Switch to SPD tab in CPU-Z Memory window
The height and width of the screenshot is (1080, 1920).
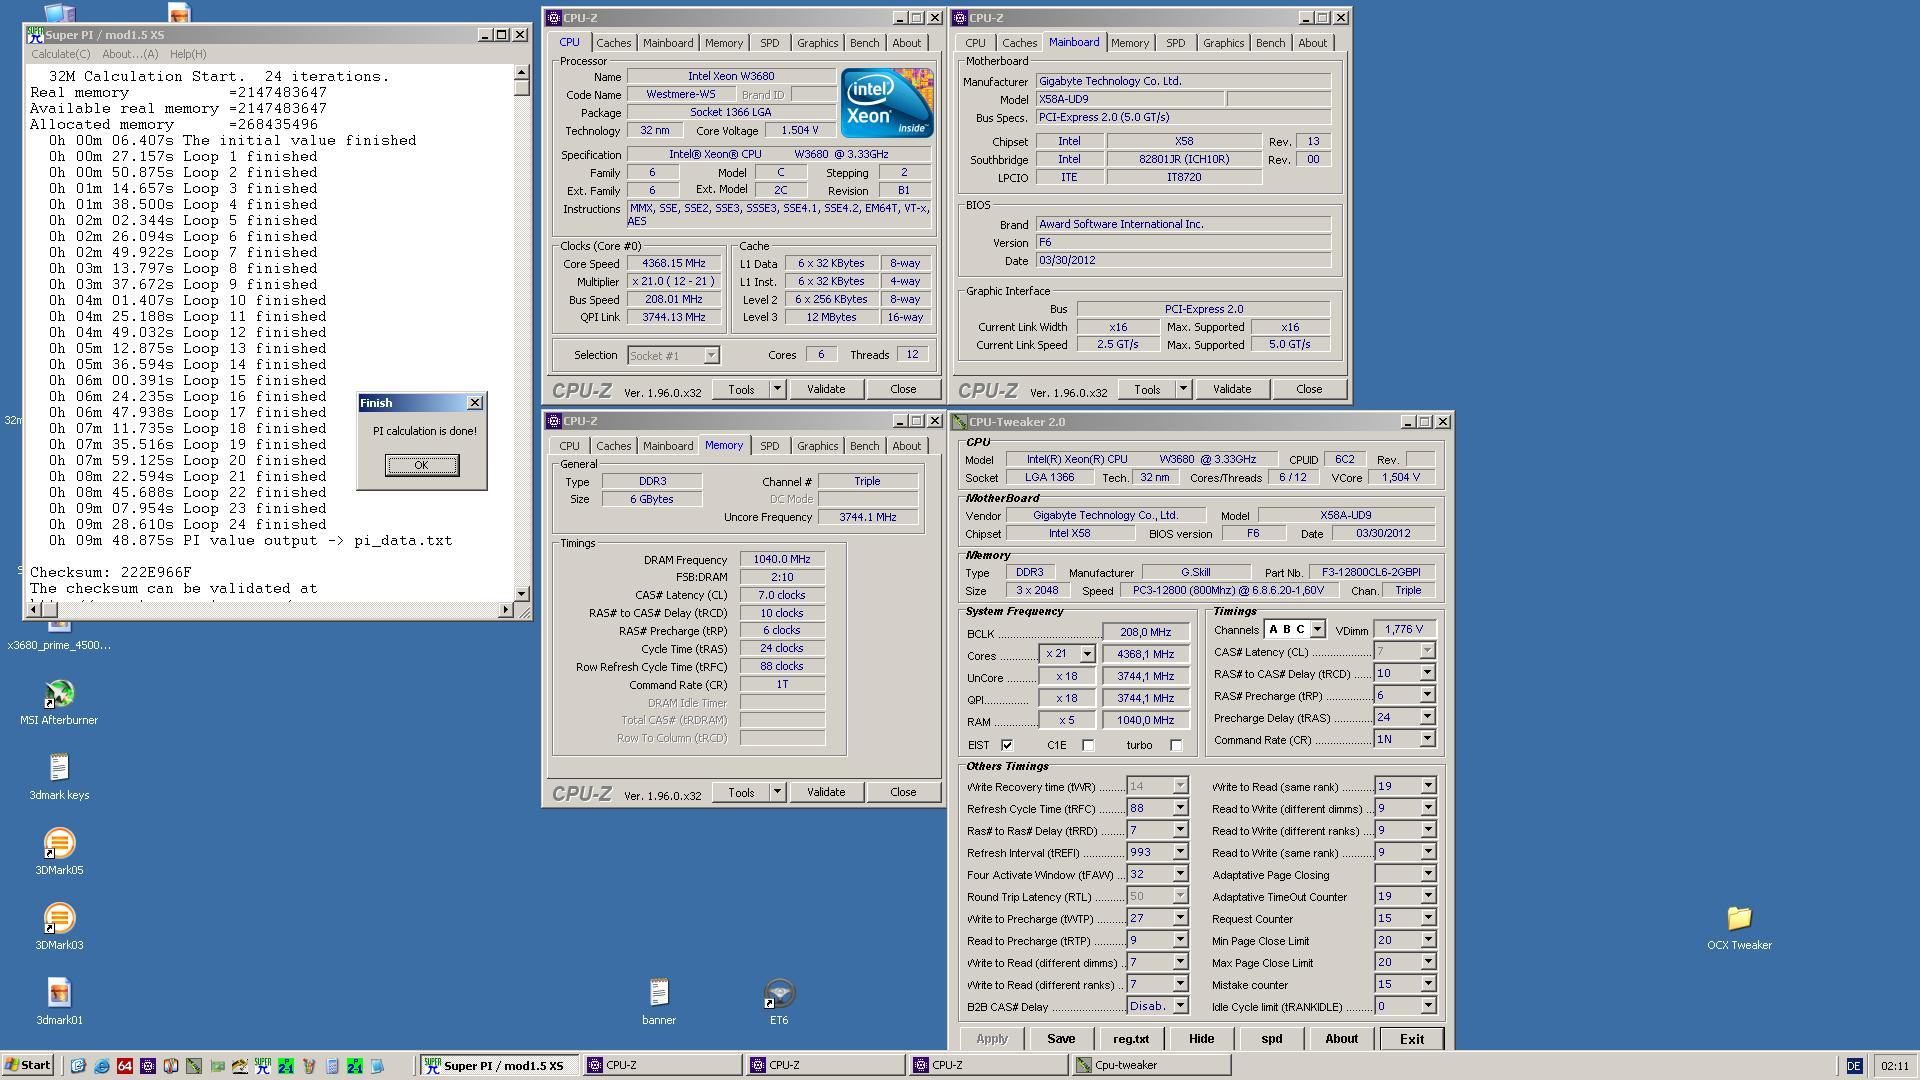(x=769, y=446)
